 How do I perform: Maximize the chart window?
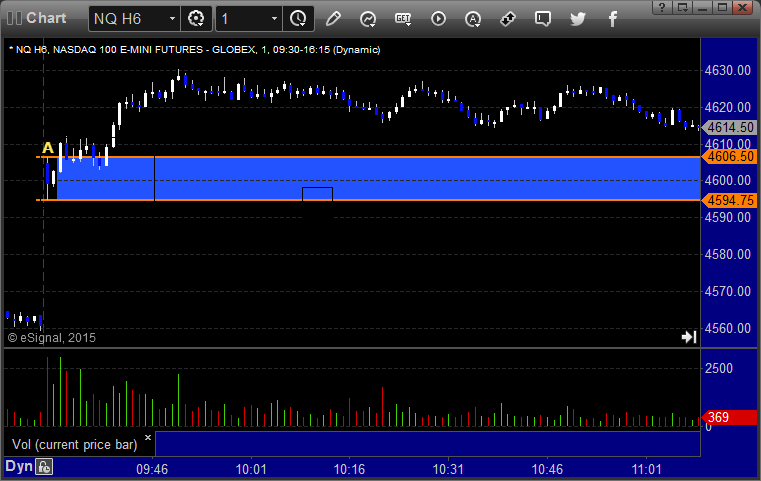[723, 7]
